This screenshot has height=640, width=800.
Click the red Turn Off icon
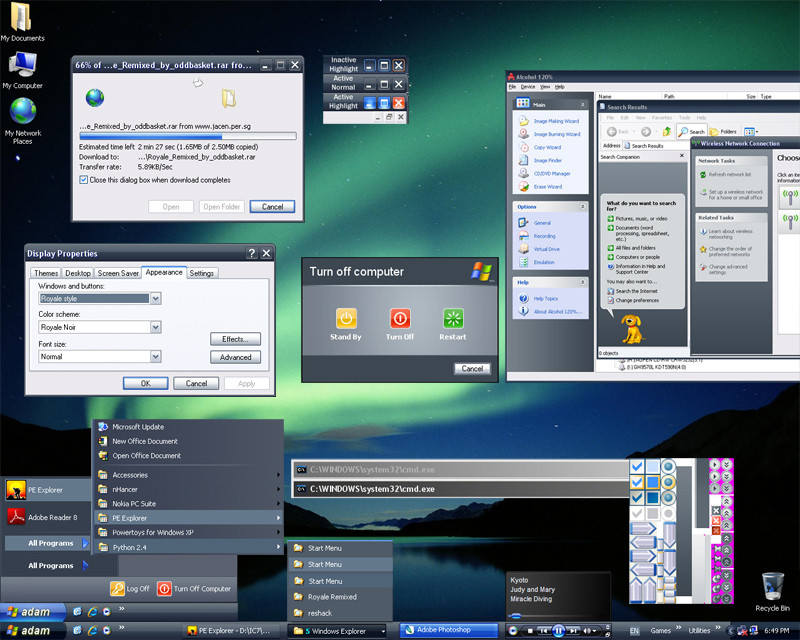pyautogui.click(x=400, y=318)
